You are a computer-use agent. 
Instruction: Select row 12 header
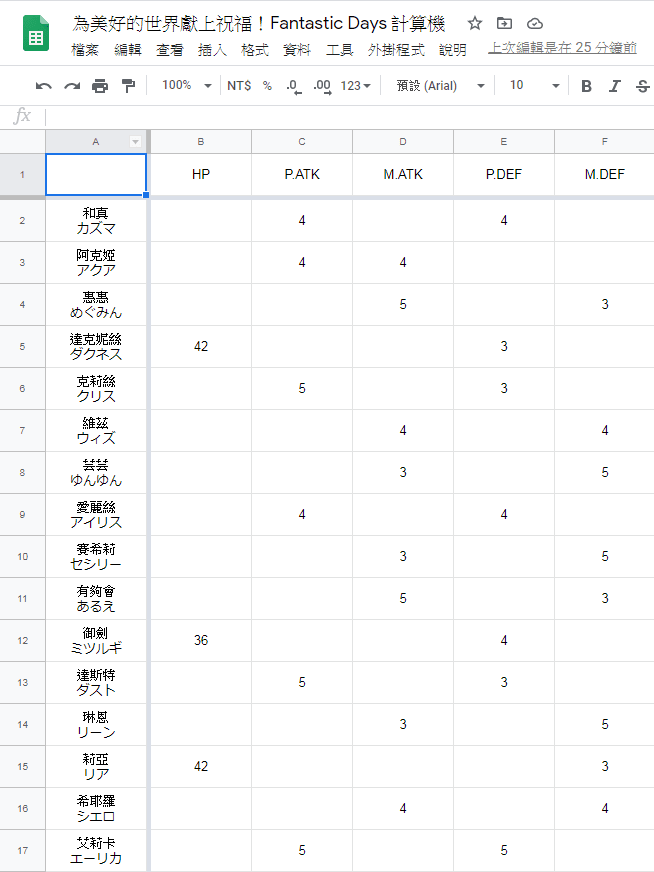(x=22, y=641)
